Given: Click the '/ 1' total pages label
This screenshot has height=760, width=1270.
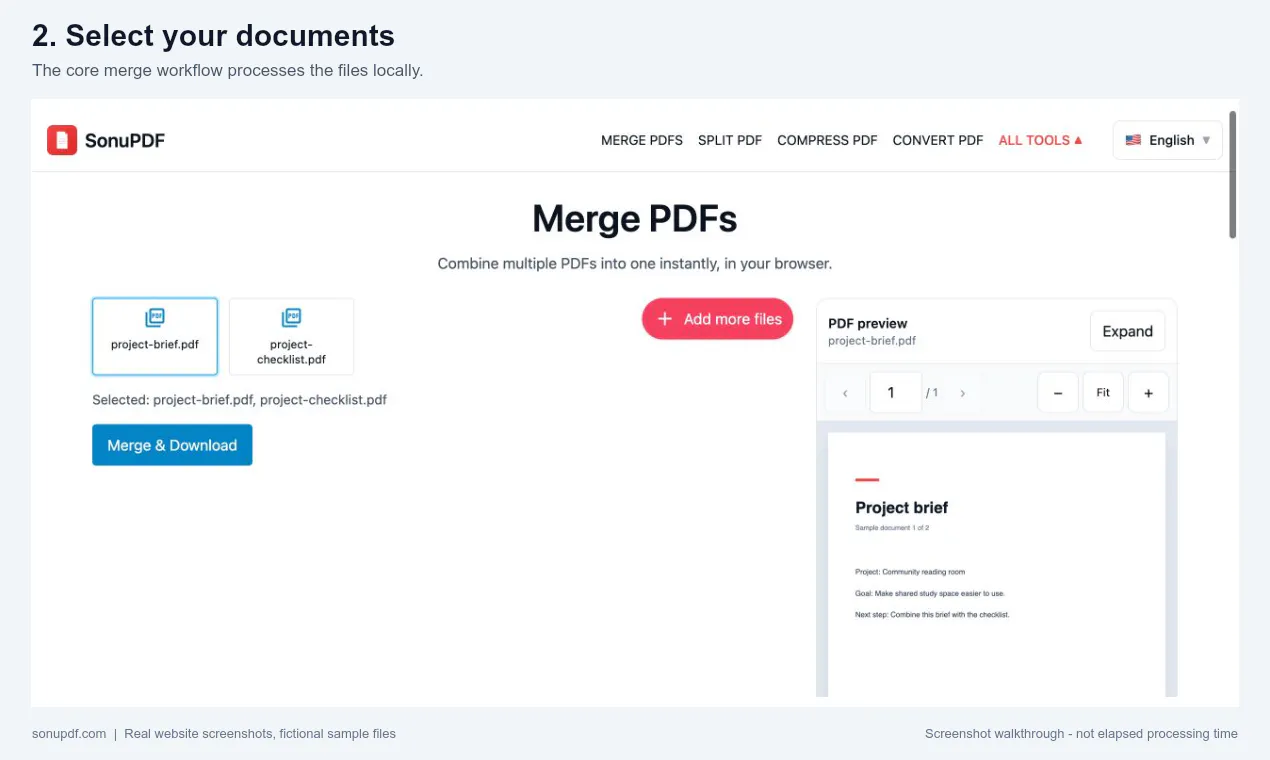Looking at the screenshot, I should (932, 393).
